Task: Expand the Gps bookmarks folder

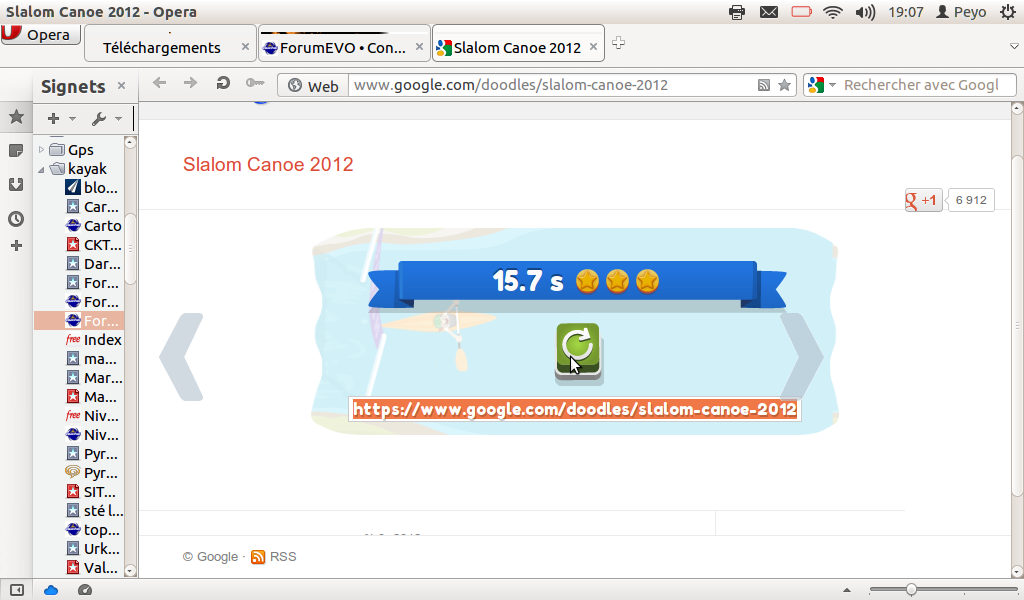Action: [x=41, y=150]
